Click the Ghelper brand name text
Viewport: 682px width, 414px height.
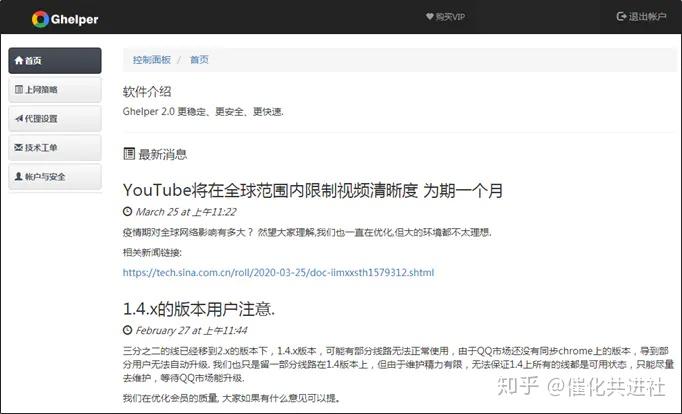tap(74, 20)
